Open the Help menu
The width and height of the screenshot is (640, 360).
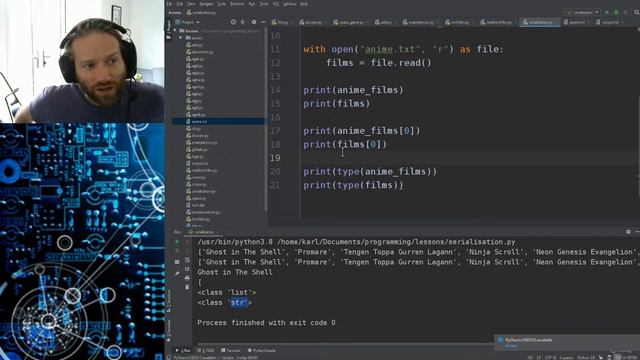point(304,4)
